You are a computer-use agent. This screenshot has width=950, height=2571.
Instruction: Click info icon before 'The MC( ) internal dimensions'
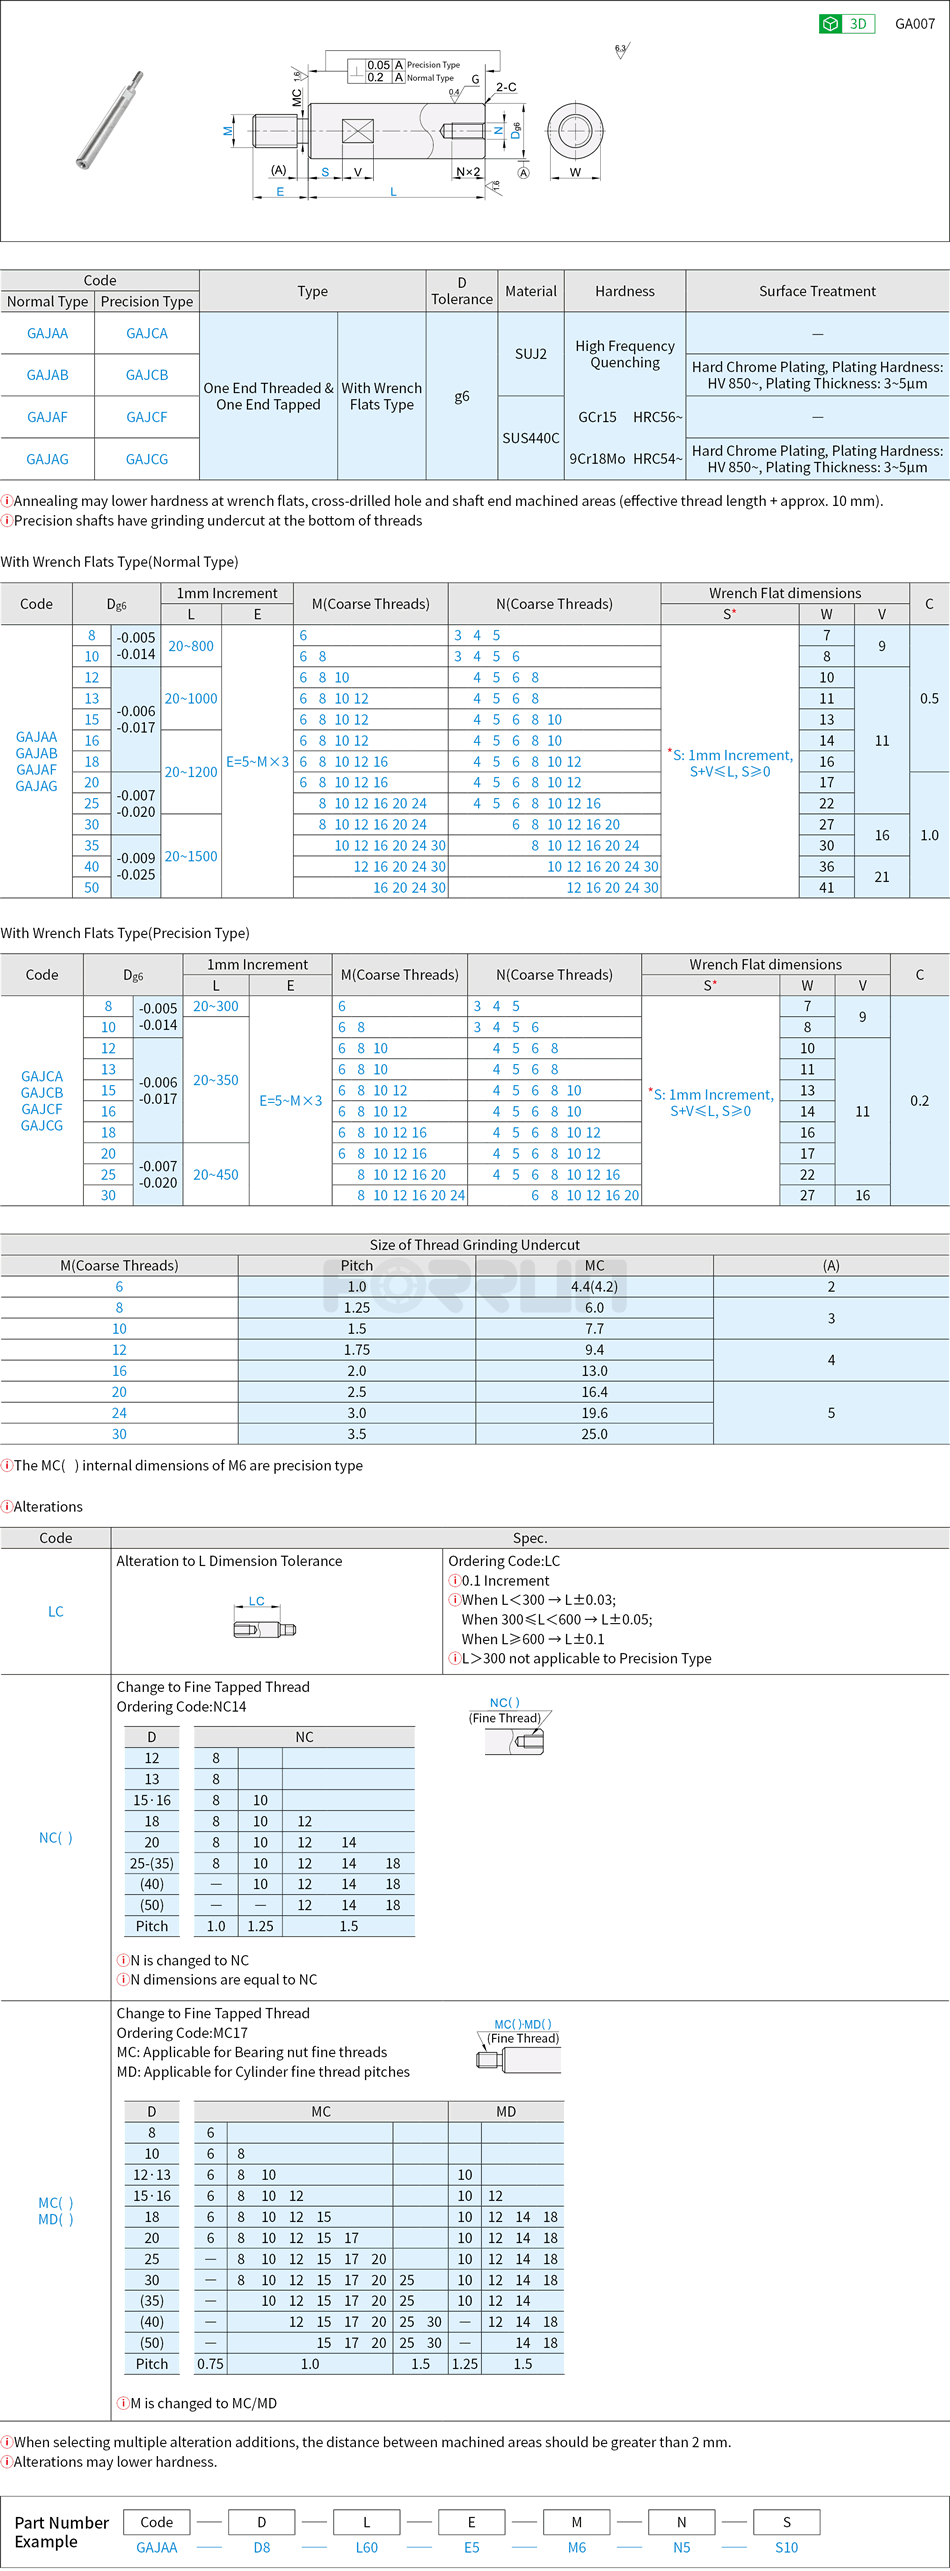tap(7, 1466)
